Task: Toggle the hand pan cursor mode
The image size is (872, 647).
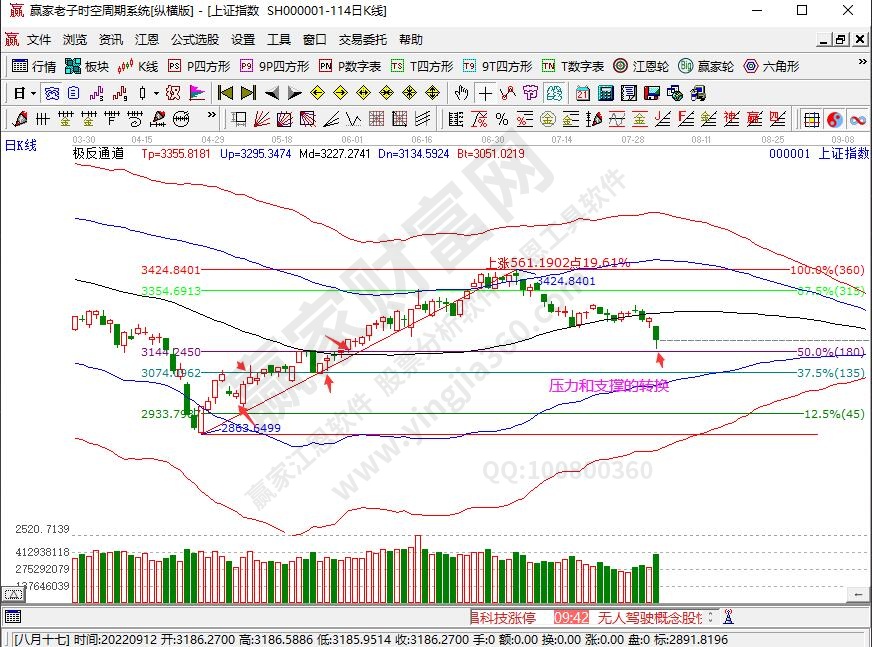Action: pyautogui.click(x=461, y=93)
